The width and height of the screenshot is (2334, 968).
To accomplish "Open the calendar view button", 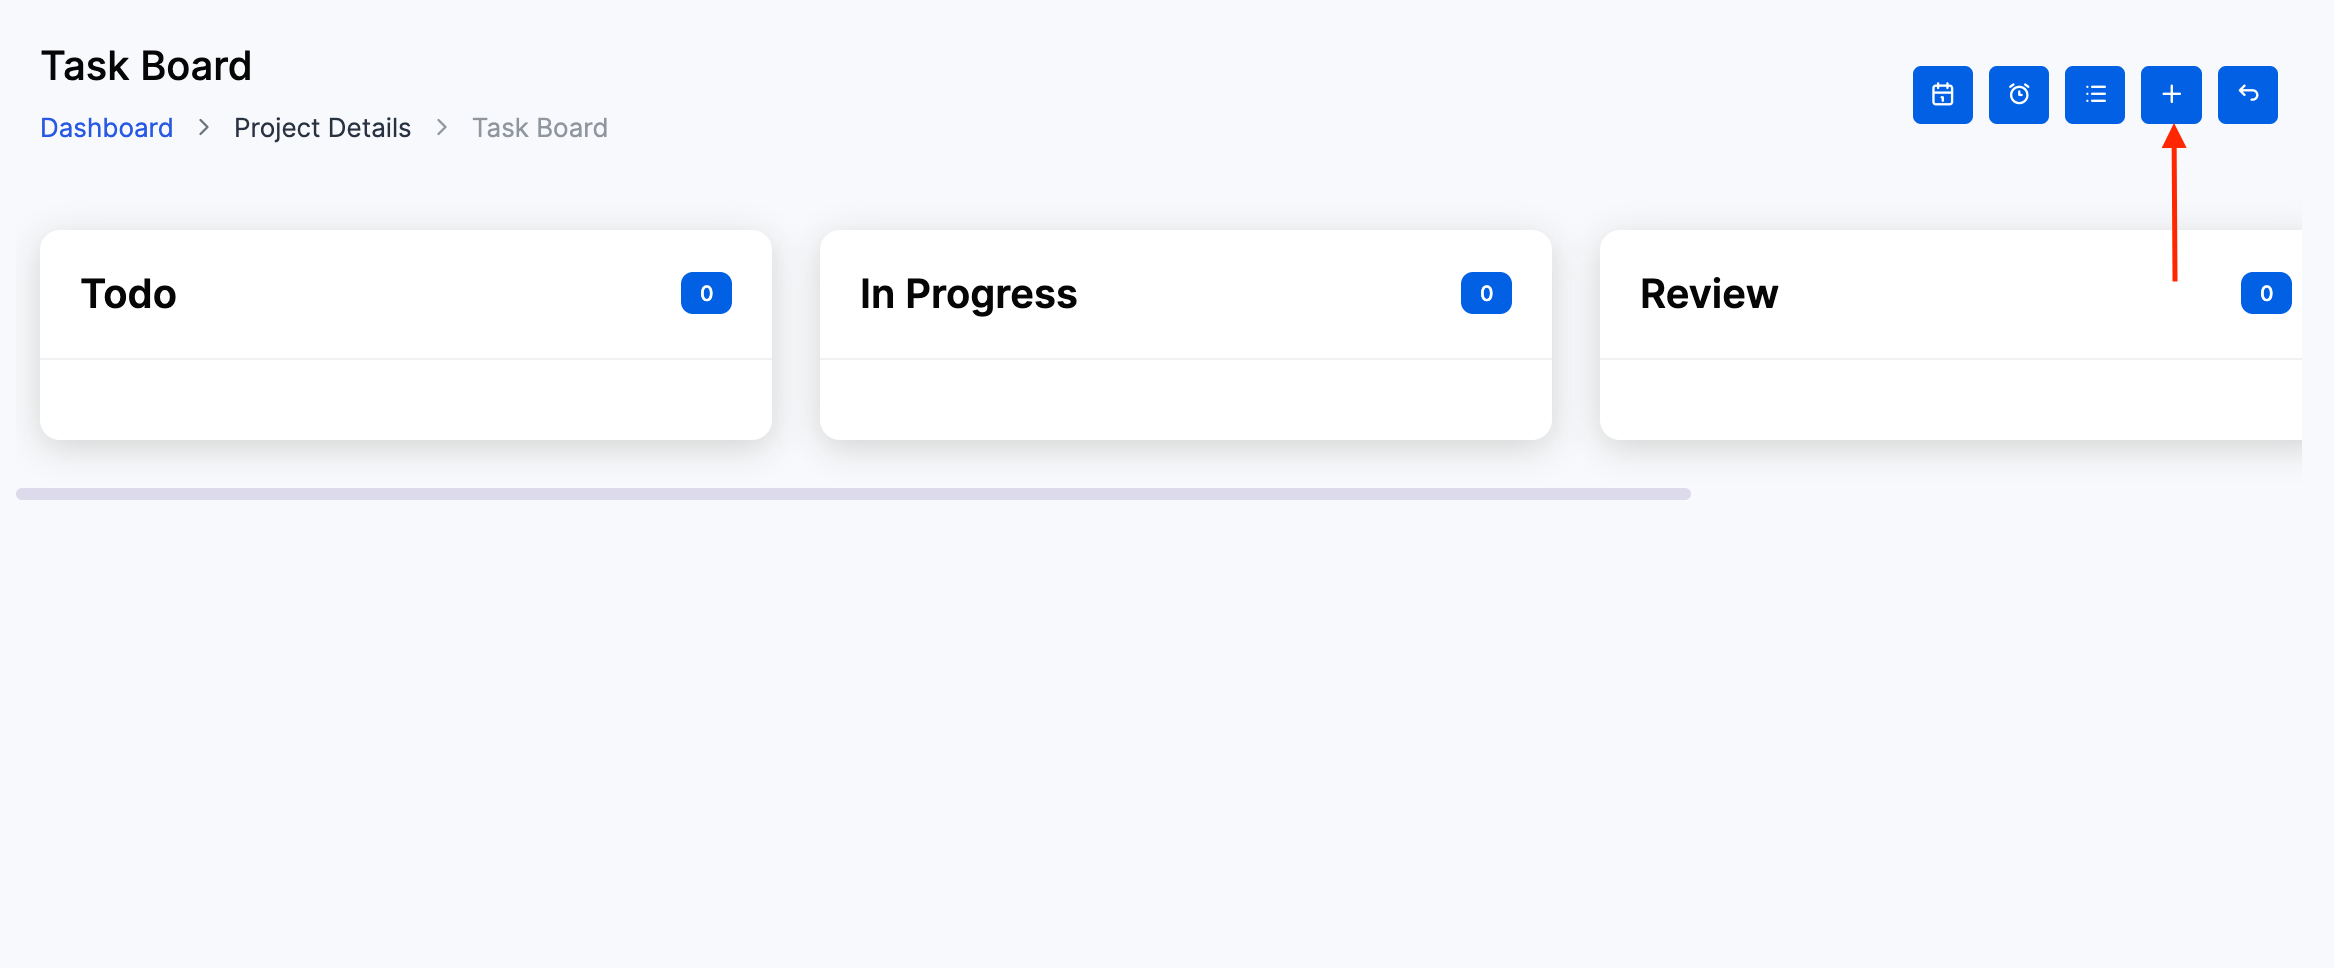I will [x=1942, y=95].
